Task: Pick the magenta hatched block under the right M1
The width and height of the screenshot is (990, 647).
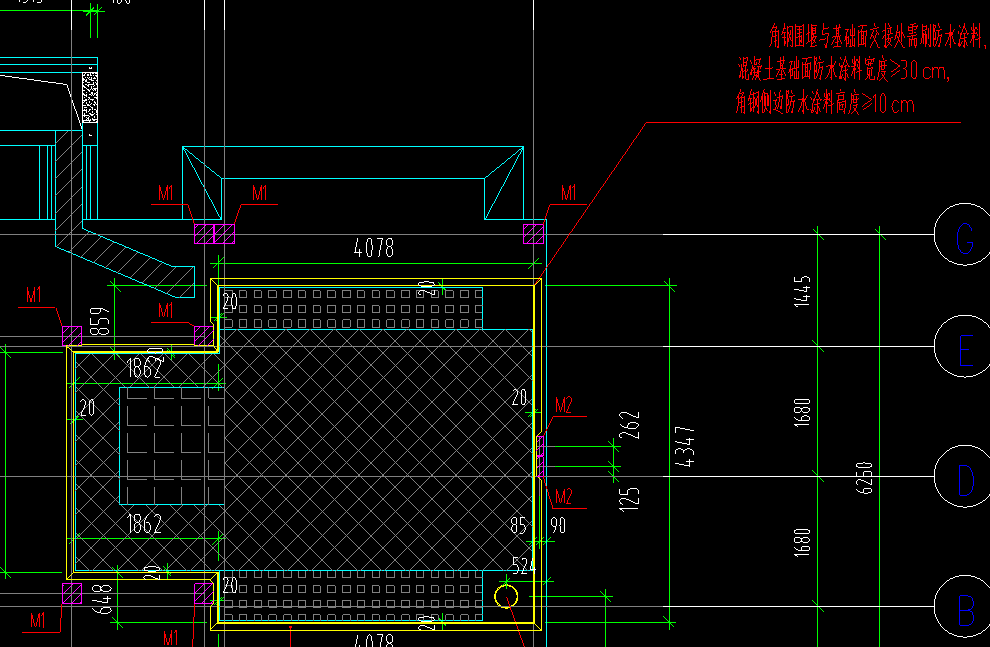Action: (x=534, y=233)
